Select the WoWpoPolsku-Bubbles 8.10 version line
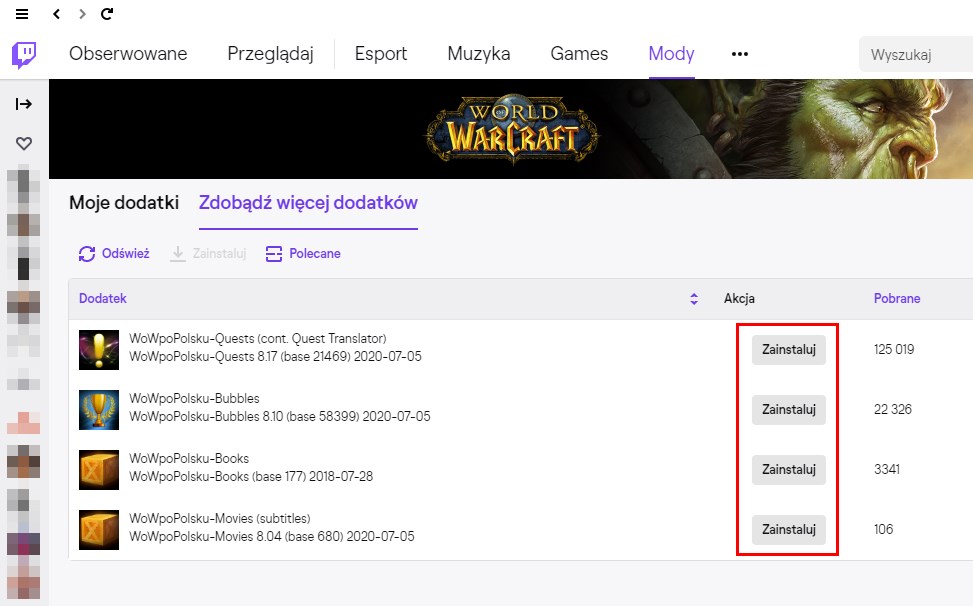 pos(279,417)
